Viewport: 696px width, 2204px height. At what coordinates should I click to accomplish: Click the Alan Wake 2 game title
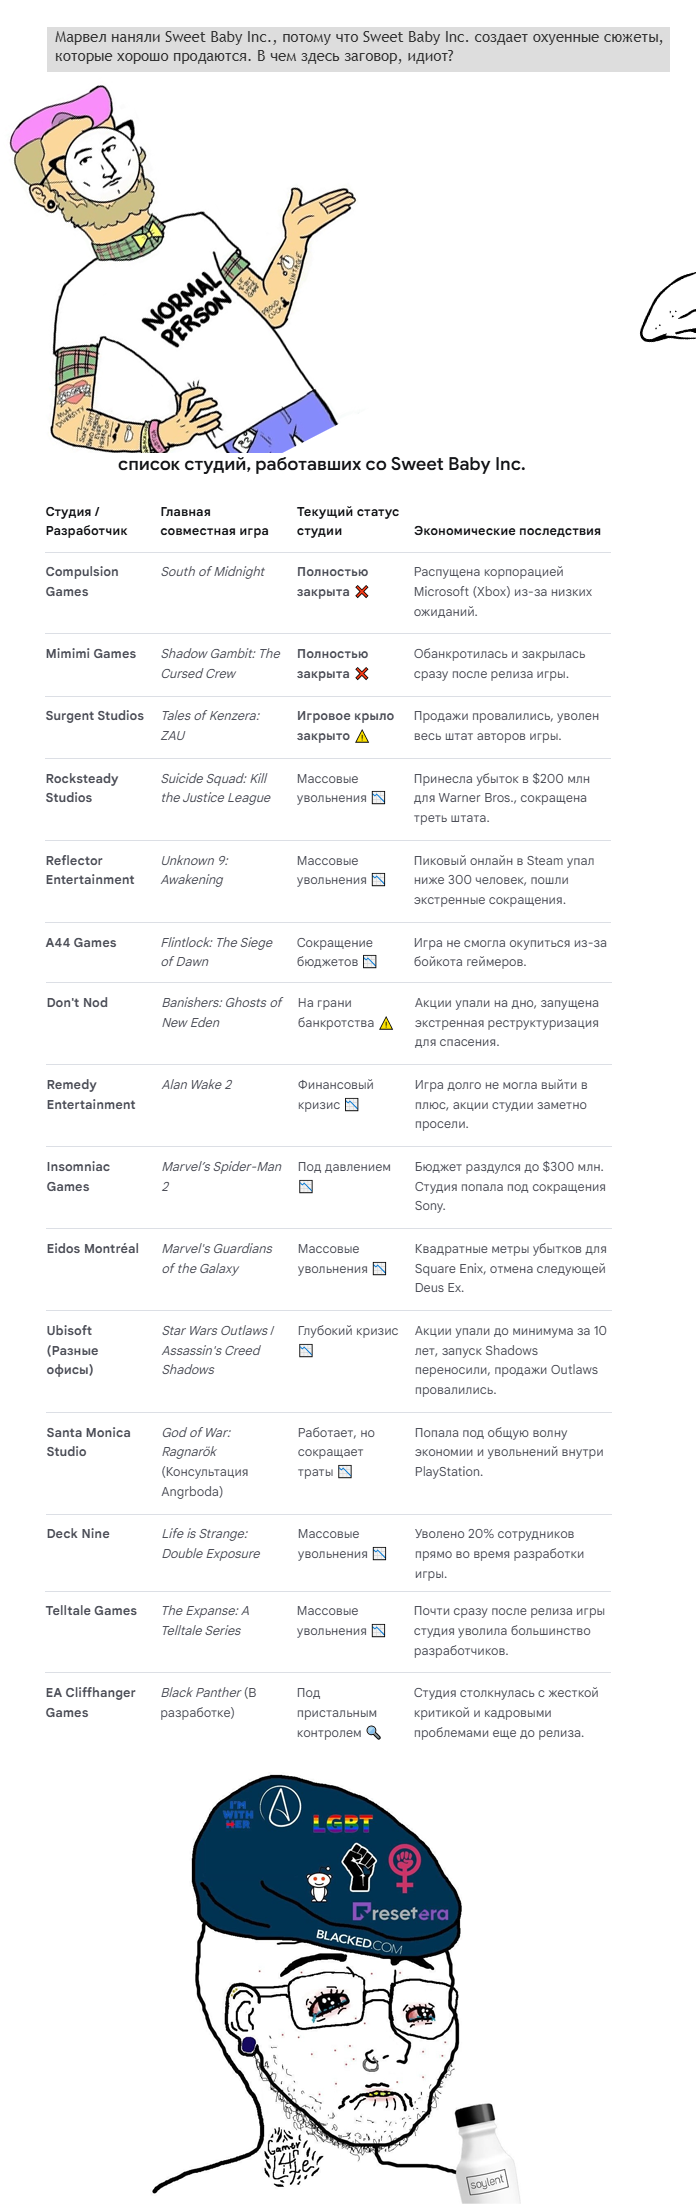[197, 1085]
